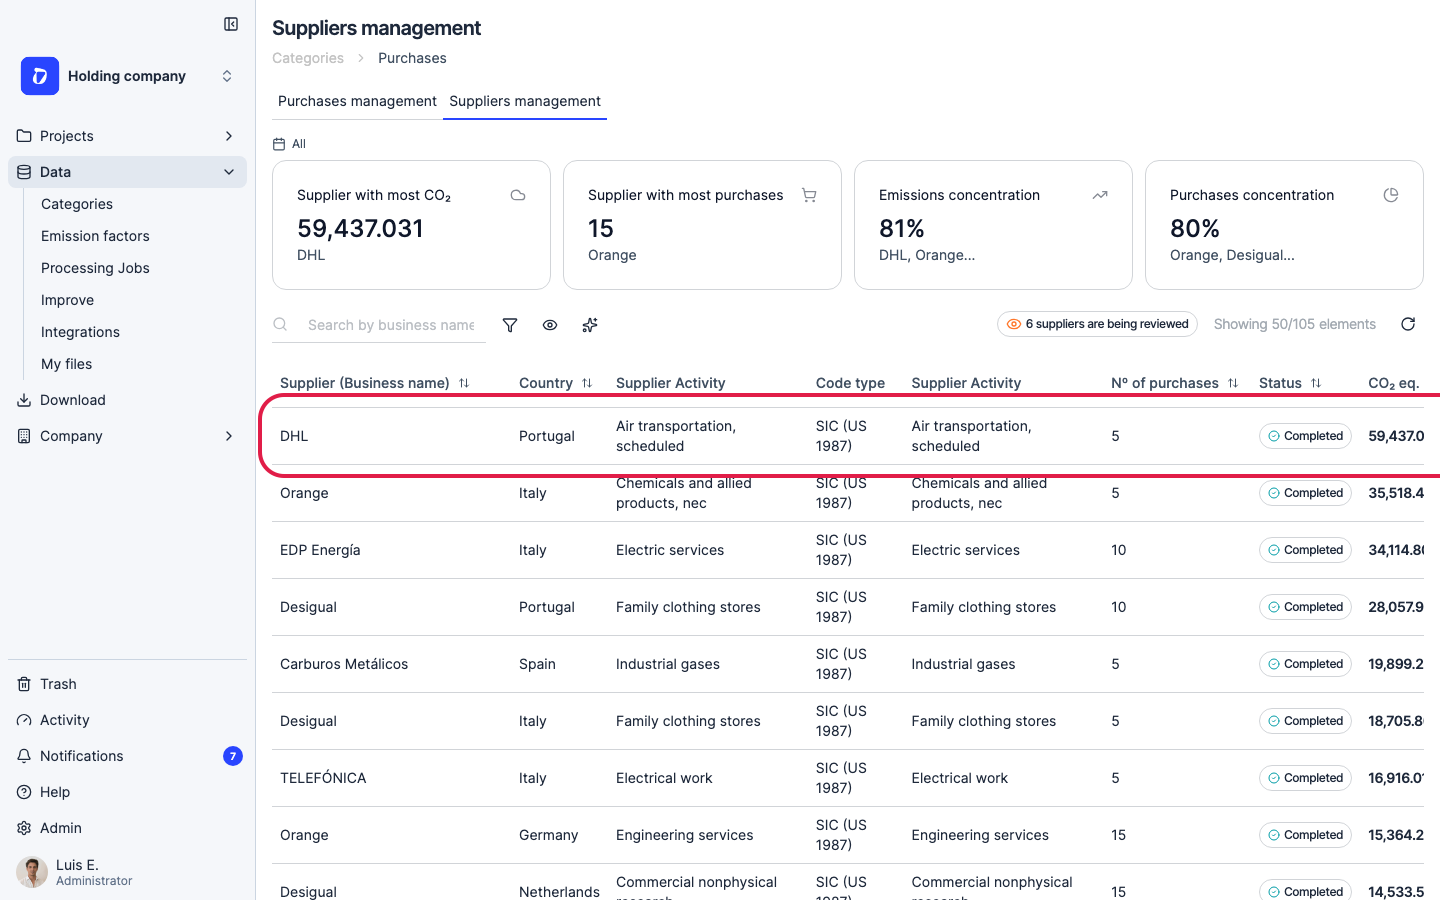This screenshot has height=900, width=1440.
Task: Click the CO₂ eq. column header
Action: [x=1393, y=383]
